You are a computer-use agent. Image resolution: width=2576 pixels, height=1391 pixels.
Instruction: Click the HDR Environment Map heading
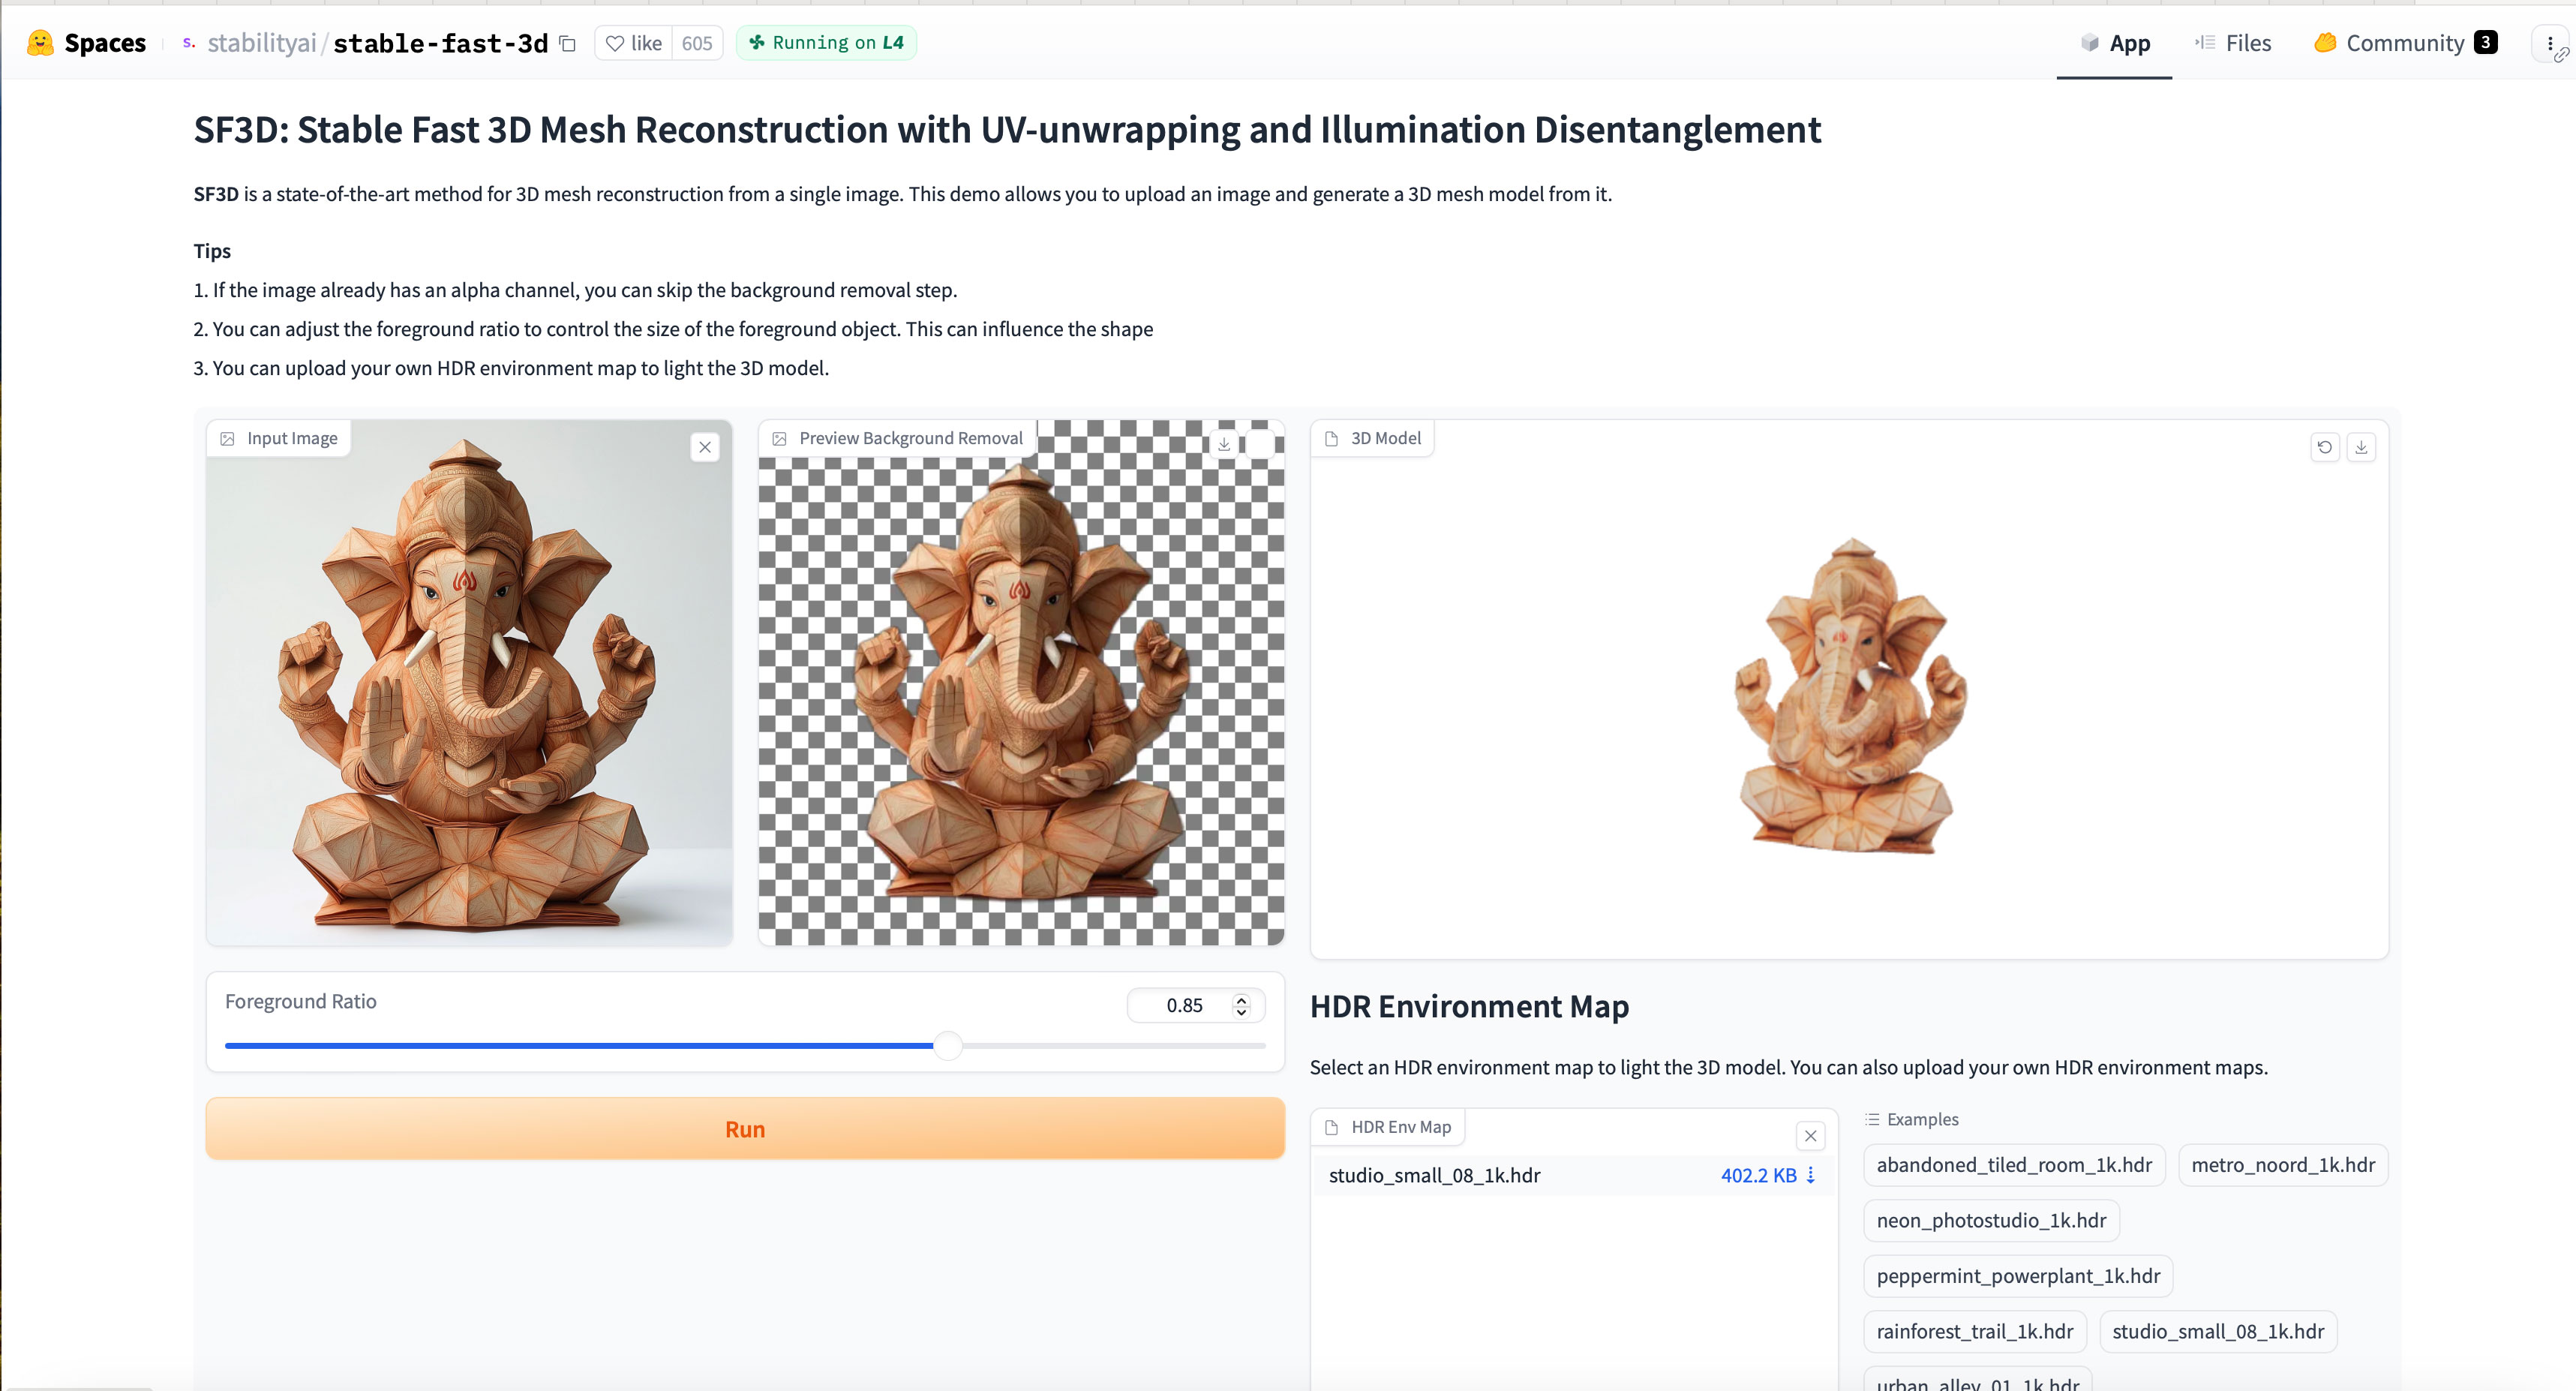click(1469, 1006)
